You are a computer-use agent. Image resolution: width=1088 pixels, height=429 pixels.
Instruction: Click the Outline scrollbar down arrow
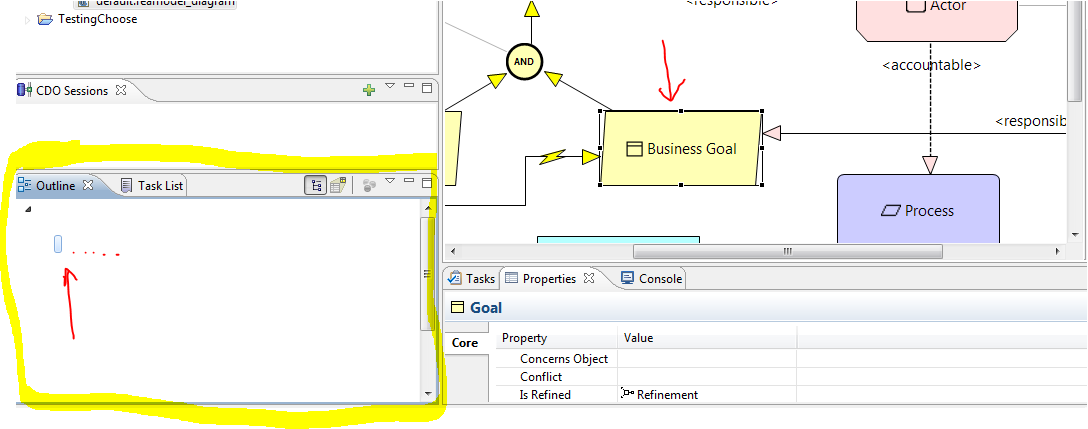427,394
